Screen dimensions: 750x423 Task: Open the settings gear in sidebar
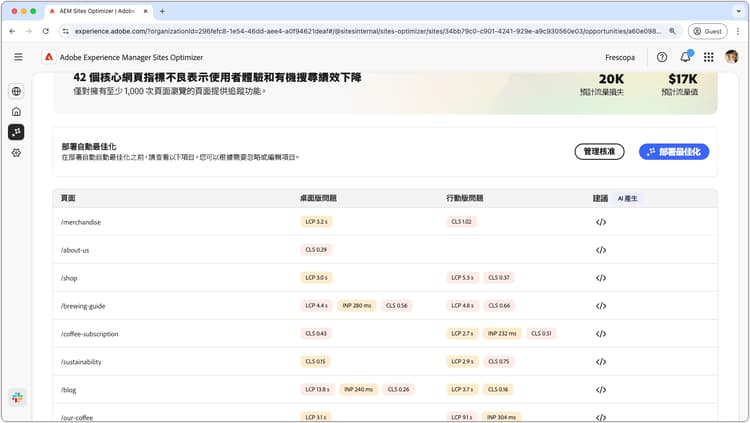click(x=16, y=153)
